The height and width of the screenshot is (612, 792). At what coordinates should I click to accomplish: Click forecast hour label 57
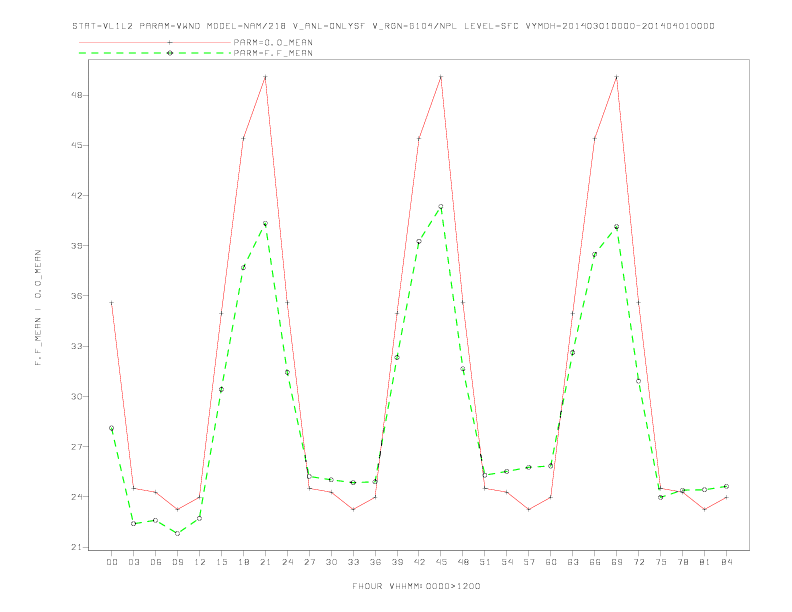tap(529, 562)
